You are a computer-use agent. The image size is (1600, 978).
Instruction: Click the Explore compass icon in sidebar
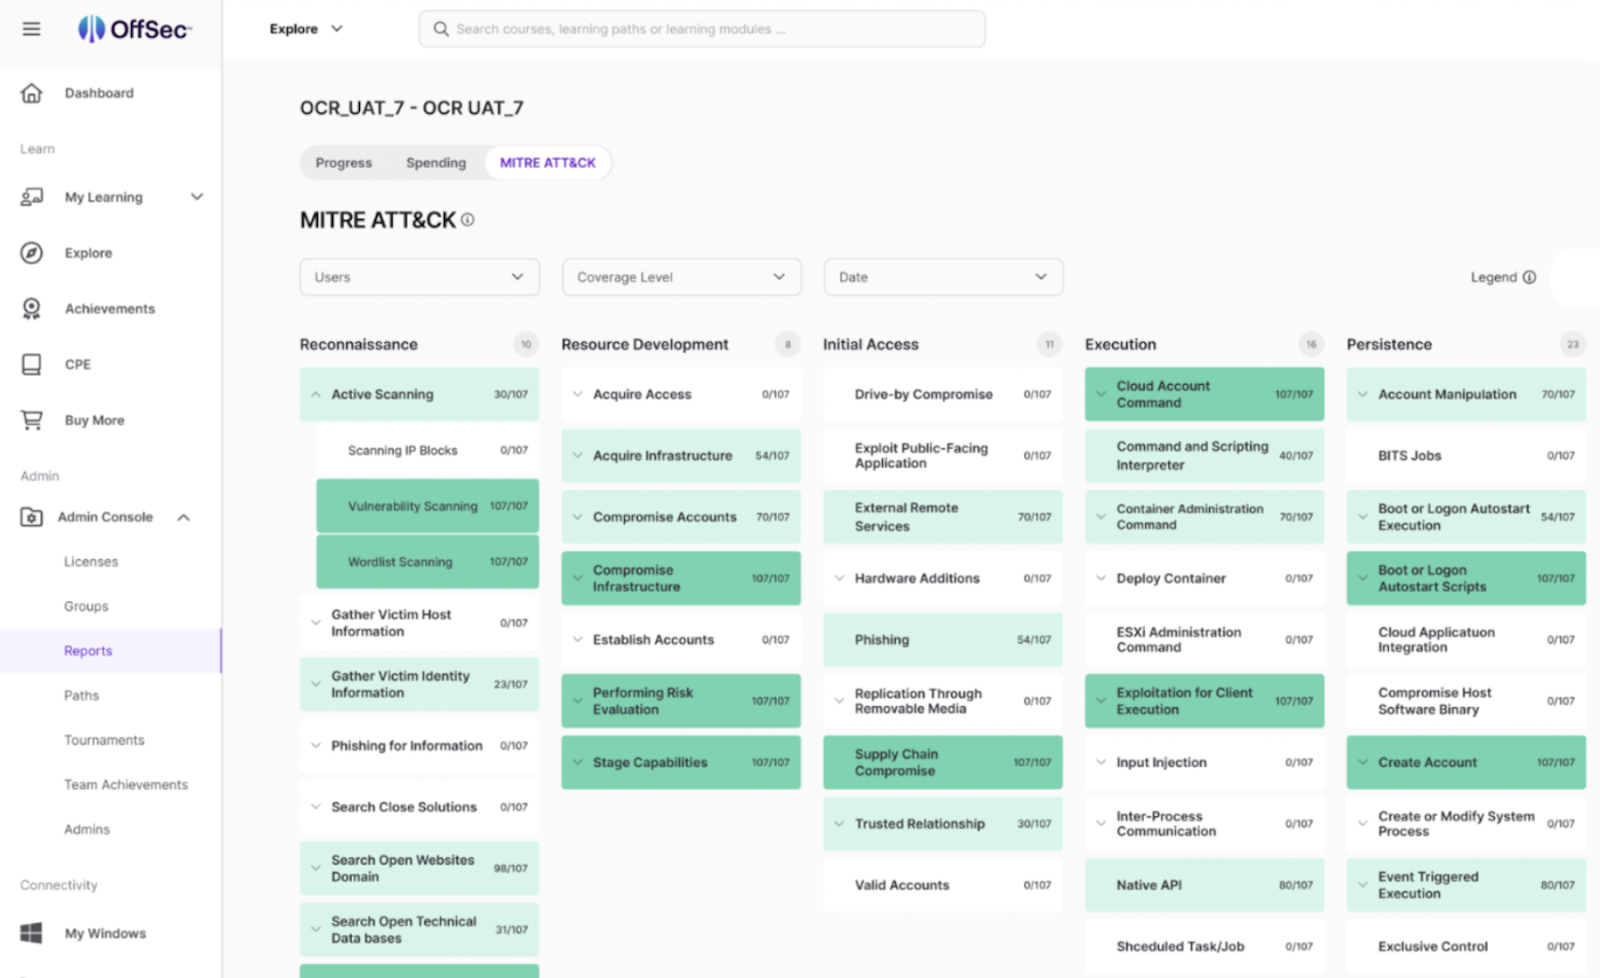click(x=31, y=252)
